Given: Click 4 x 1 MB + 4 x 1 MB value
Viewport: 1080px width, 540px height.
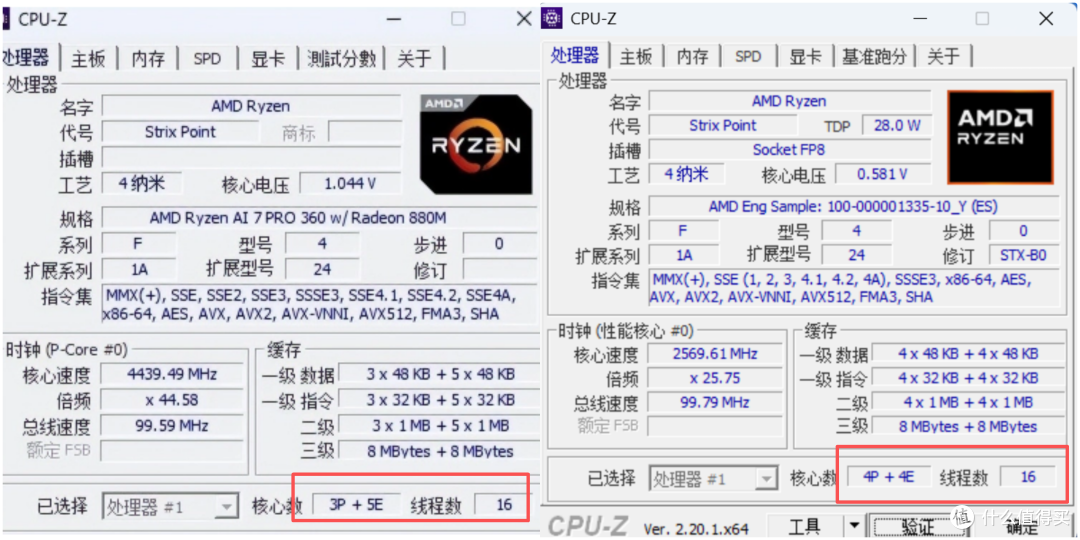Looking at the screenshot, I should click(968, 402).
